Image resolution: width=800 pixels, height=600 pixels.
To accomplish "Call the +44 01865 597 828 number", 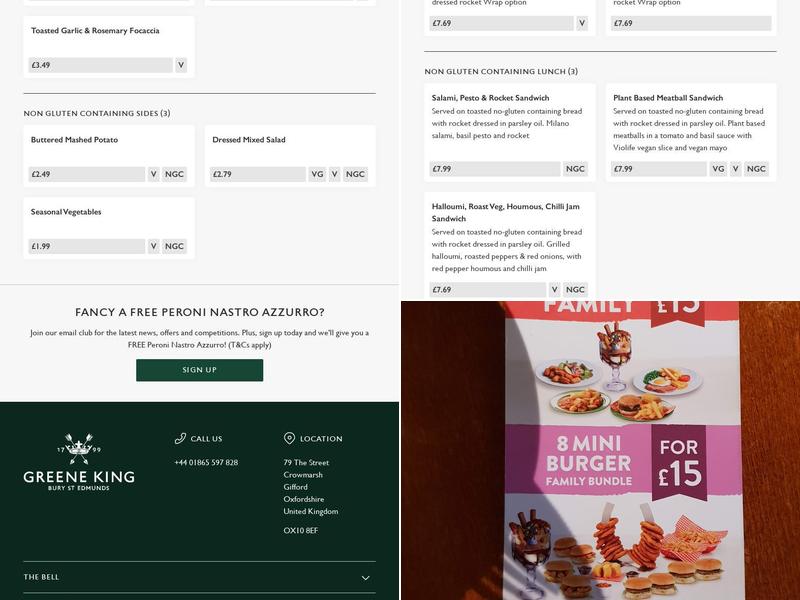I will (x=206, y=462).
